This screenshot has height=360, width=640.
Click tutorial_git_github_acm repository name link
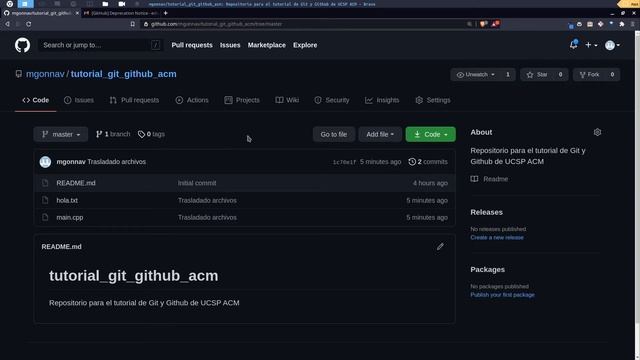click(x=124, y=74)
